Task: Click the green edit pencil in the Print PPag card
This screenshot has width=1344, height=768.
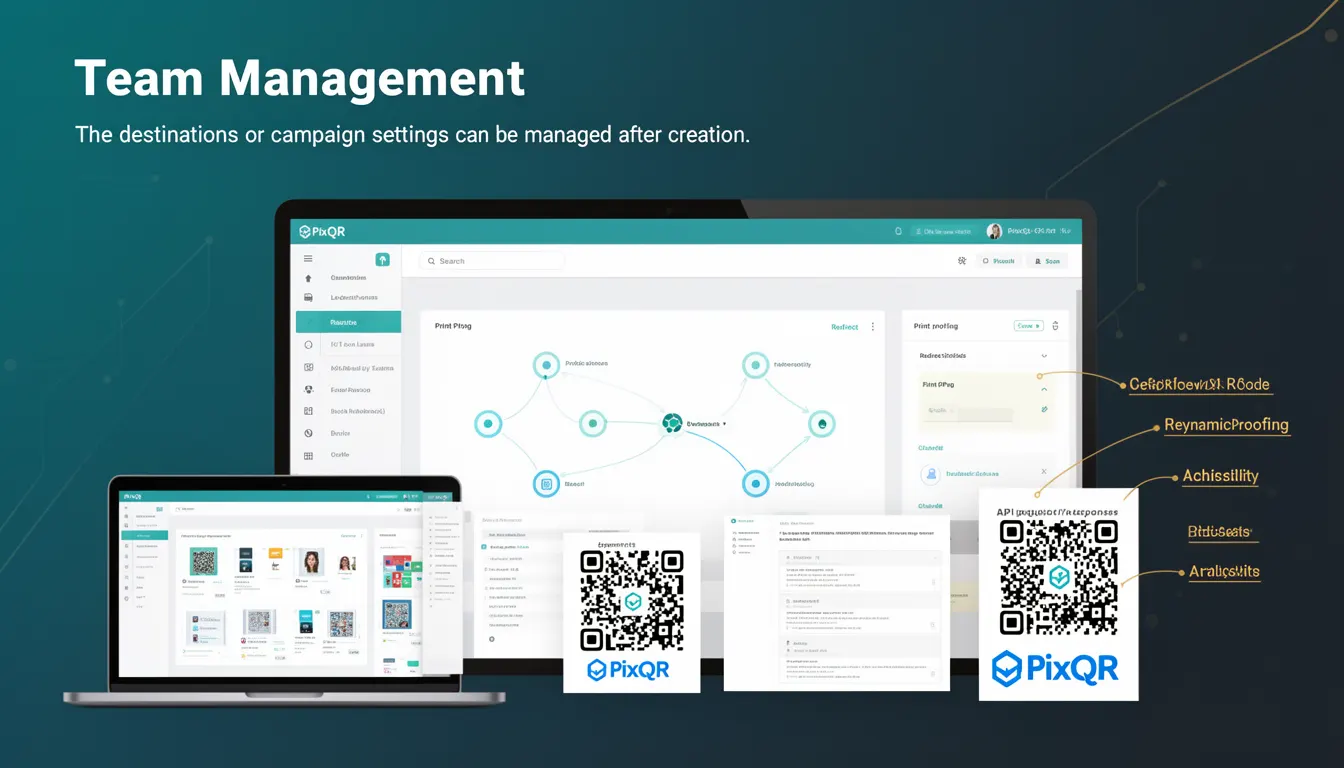Action: pyautogui.click(x=1044, y=409)
